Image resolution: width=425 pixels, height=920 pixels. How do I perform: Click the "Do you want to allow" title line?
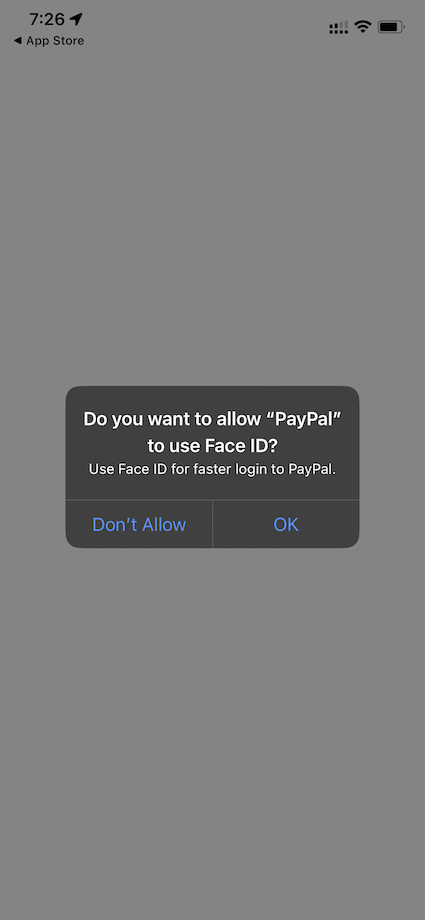tap(212, 419)
